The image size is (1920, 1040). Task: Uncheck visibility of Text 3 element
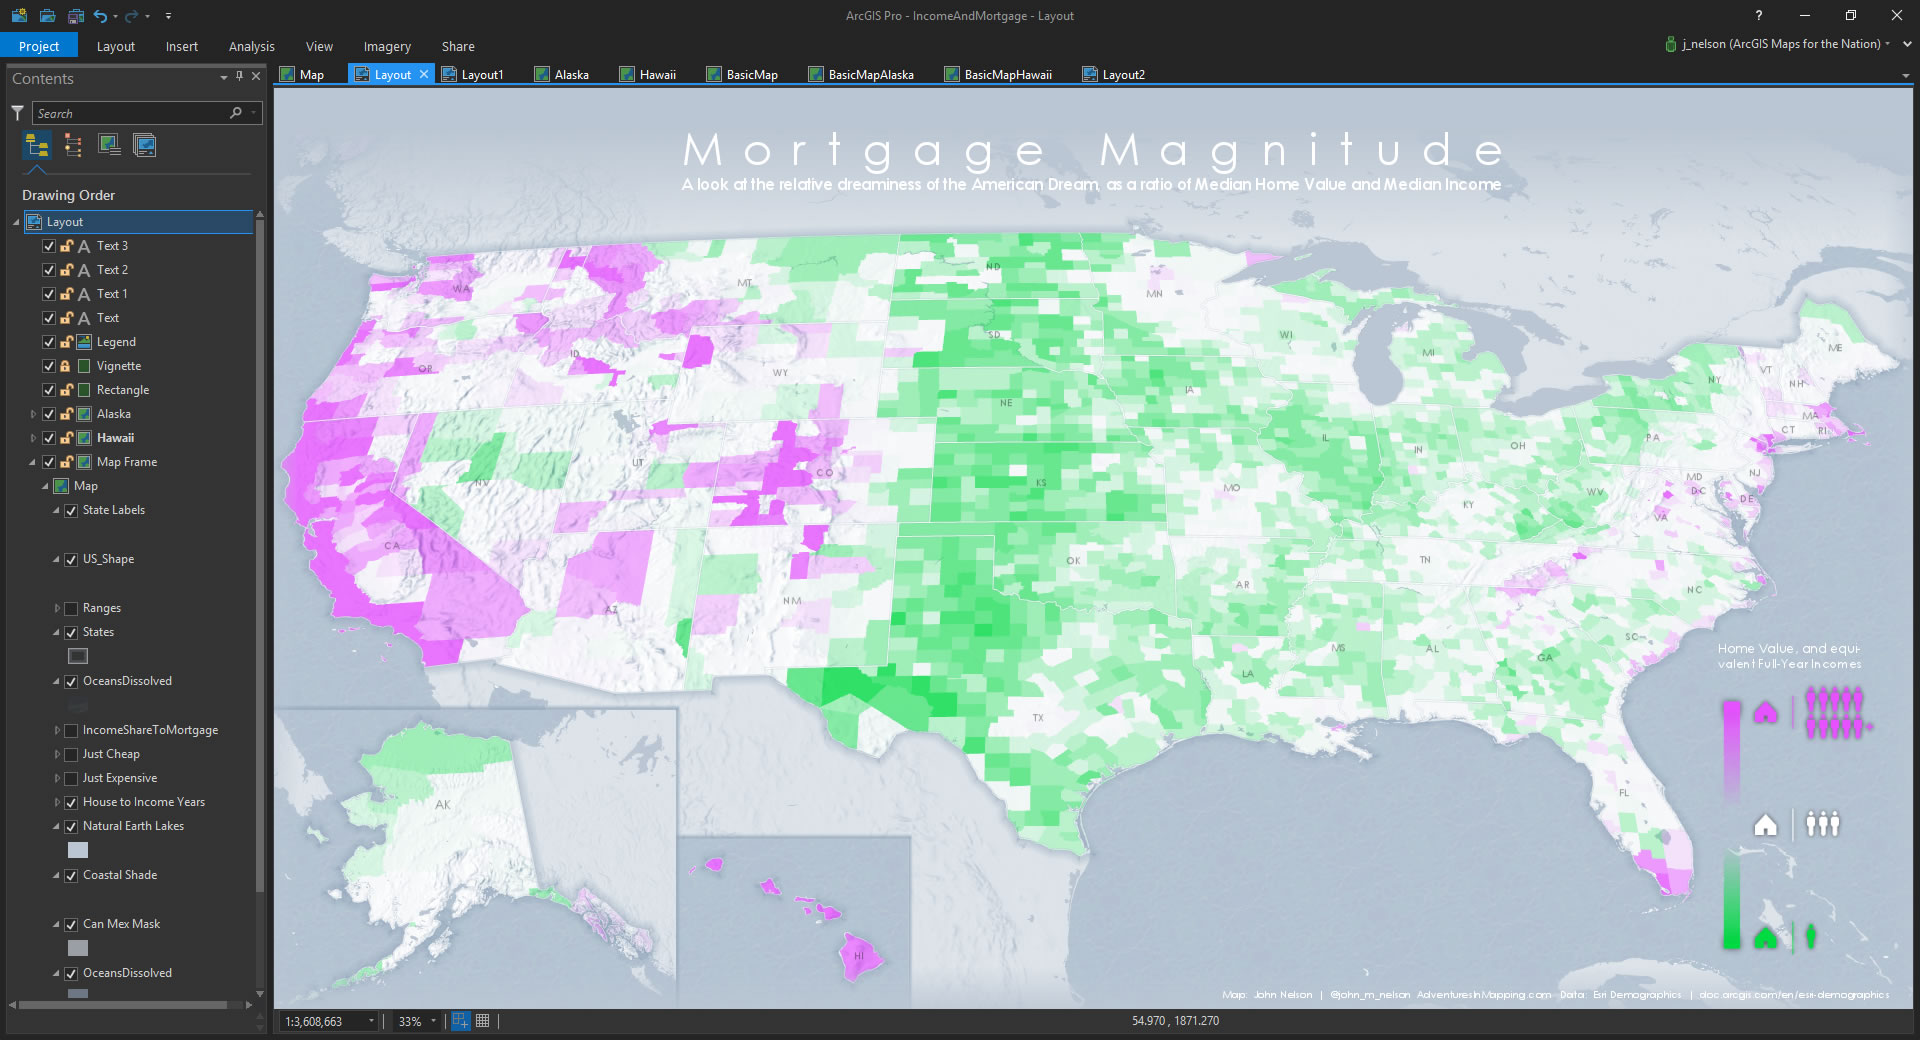pyautogui.click(x=49, y=246)
